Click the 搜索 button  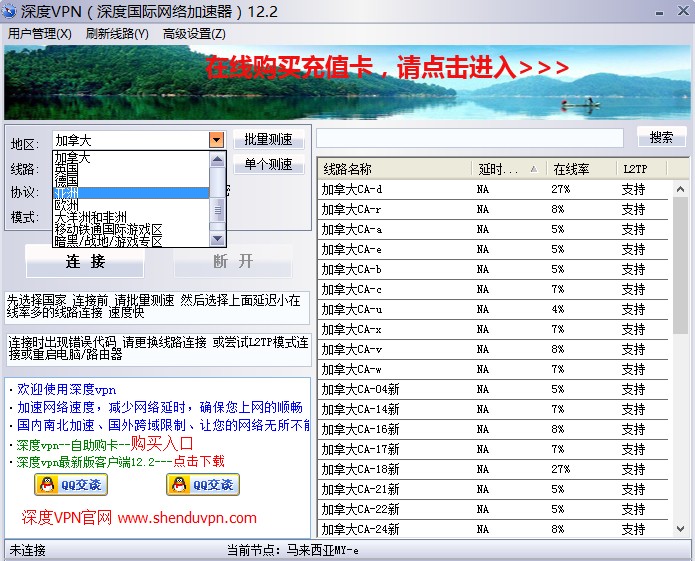pos(661,137)
